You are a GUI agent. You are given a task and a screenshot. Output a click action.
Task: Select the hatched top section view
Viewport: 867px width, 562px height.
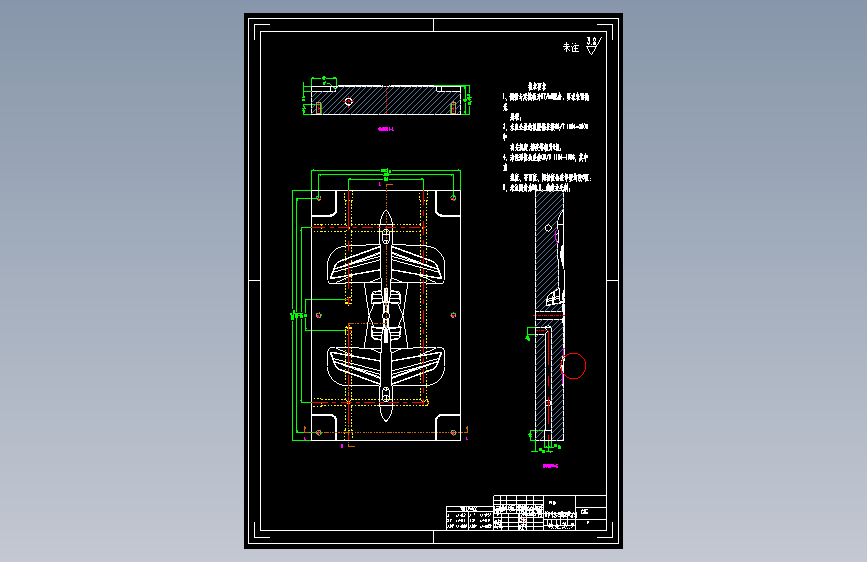[x=386, y=100]
